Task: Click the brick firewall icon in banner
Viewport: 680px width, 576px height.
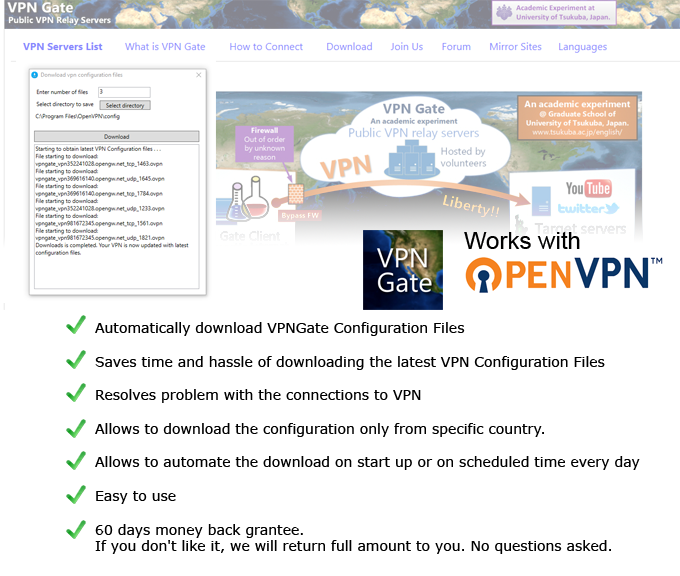Action: click(296, 194)
